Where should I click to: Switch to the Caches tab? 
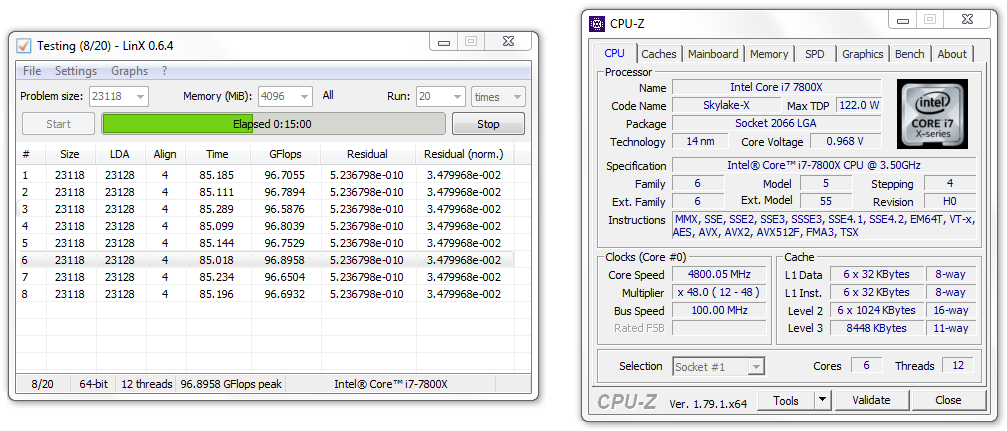(x=659, y=54)
